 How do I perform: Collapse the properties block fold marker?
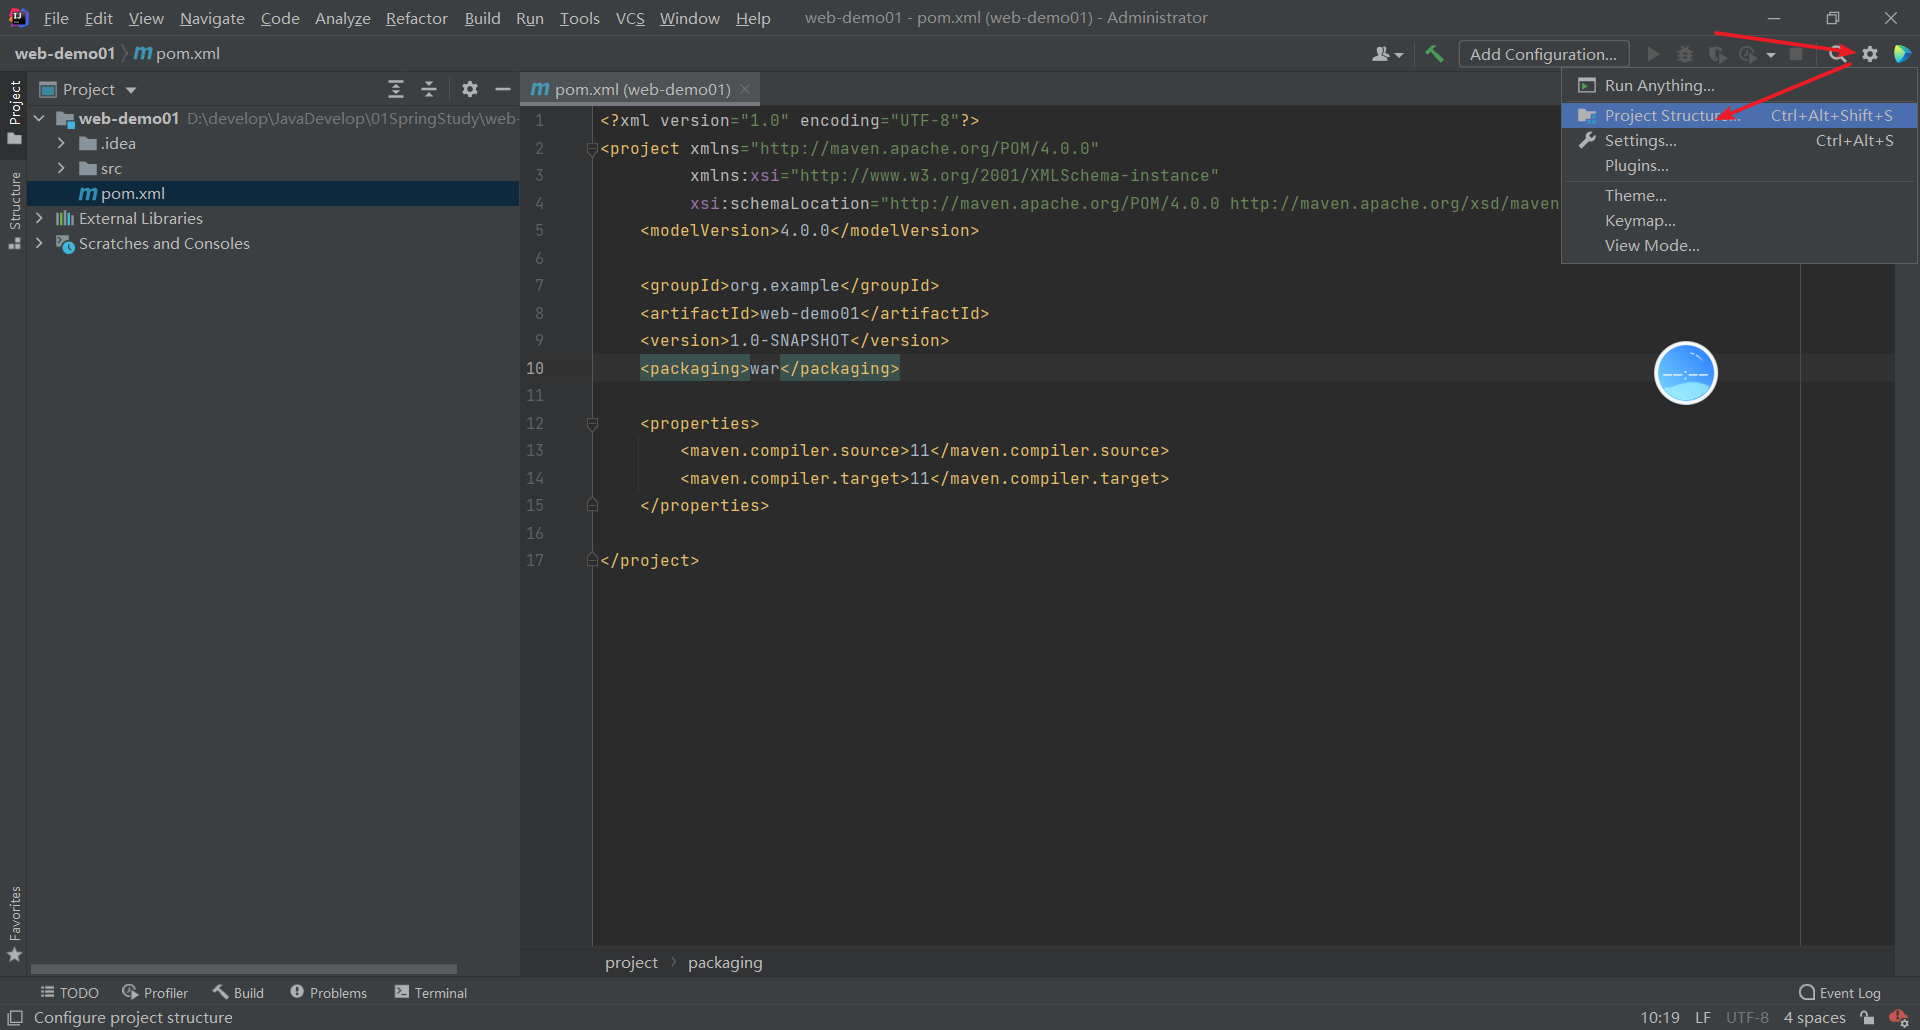tap(592, 424)
